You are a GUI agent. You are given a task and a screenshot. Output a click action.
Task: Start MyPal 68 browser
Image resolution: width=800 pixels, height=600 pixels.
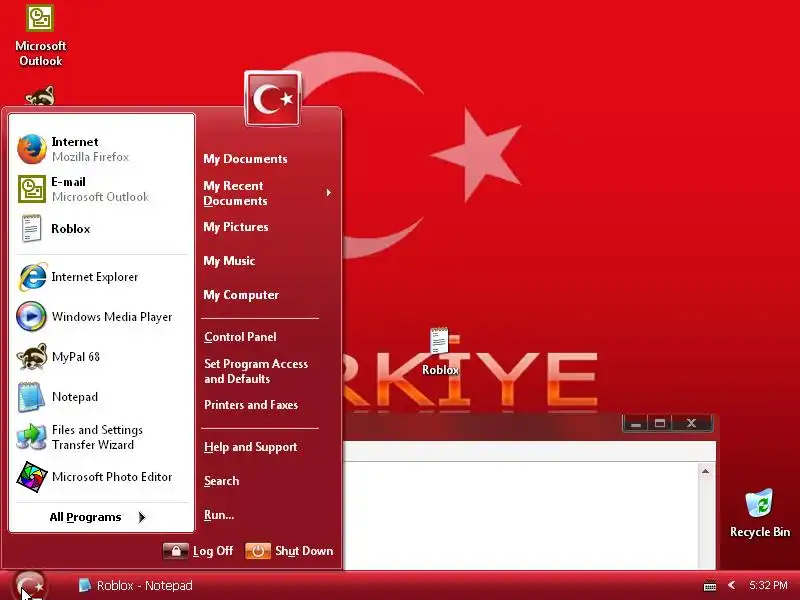(x=101, y=357)
